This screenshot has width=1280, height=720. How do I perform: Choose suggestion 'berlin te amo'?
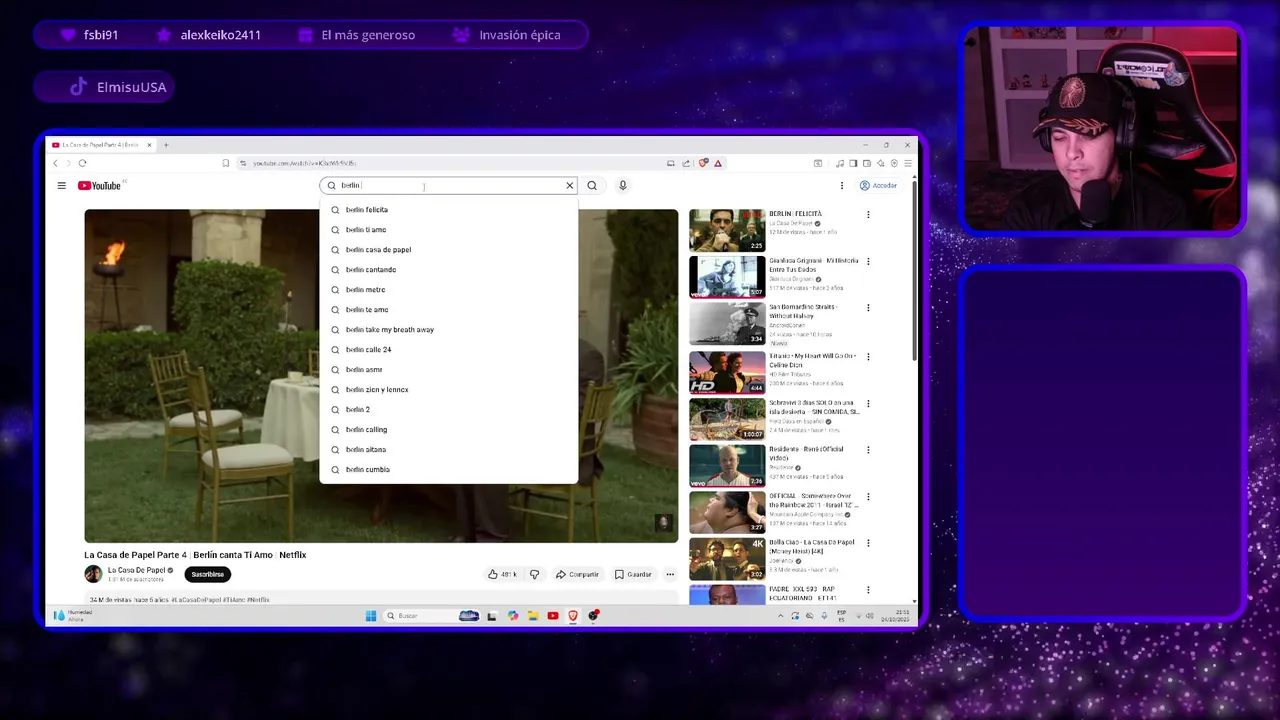click(448, 310)
